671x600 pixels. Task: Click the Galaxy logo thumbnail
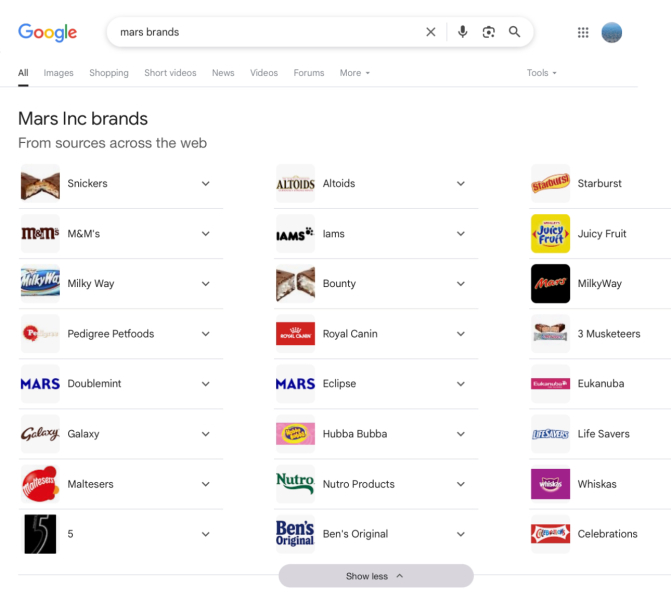pyautogui.click(x=40, y=434)
